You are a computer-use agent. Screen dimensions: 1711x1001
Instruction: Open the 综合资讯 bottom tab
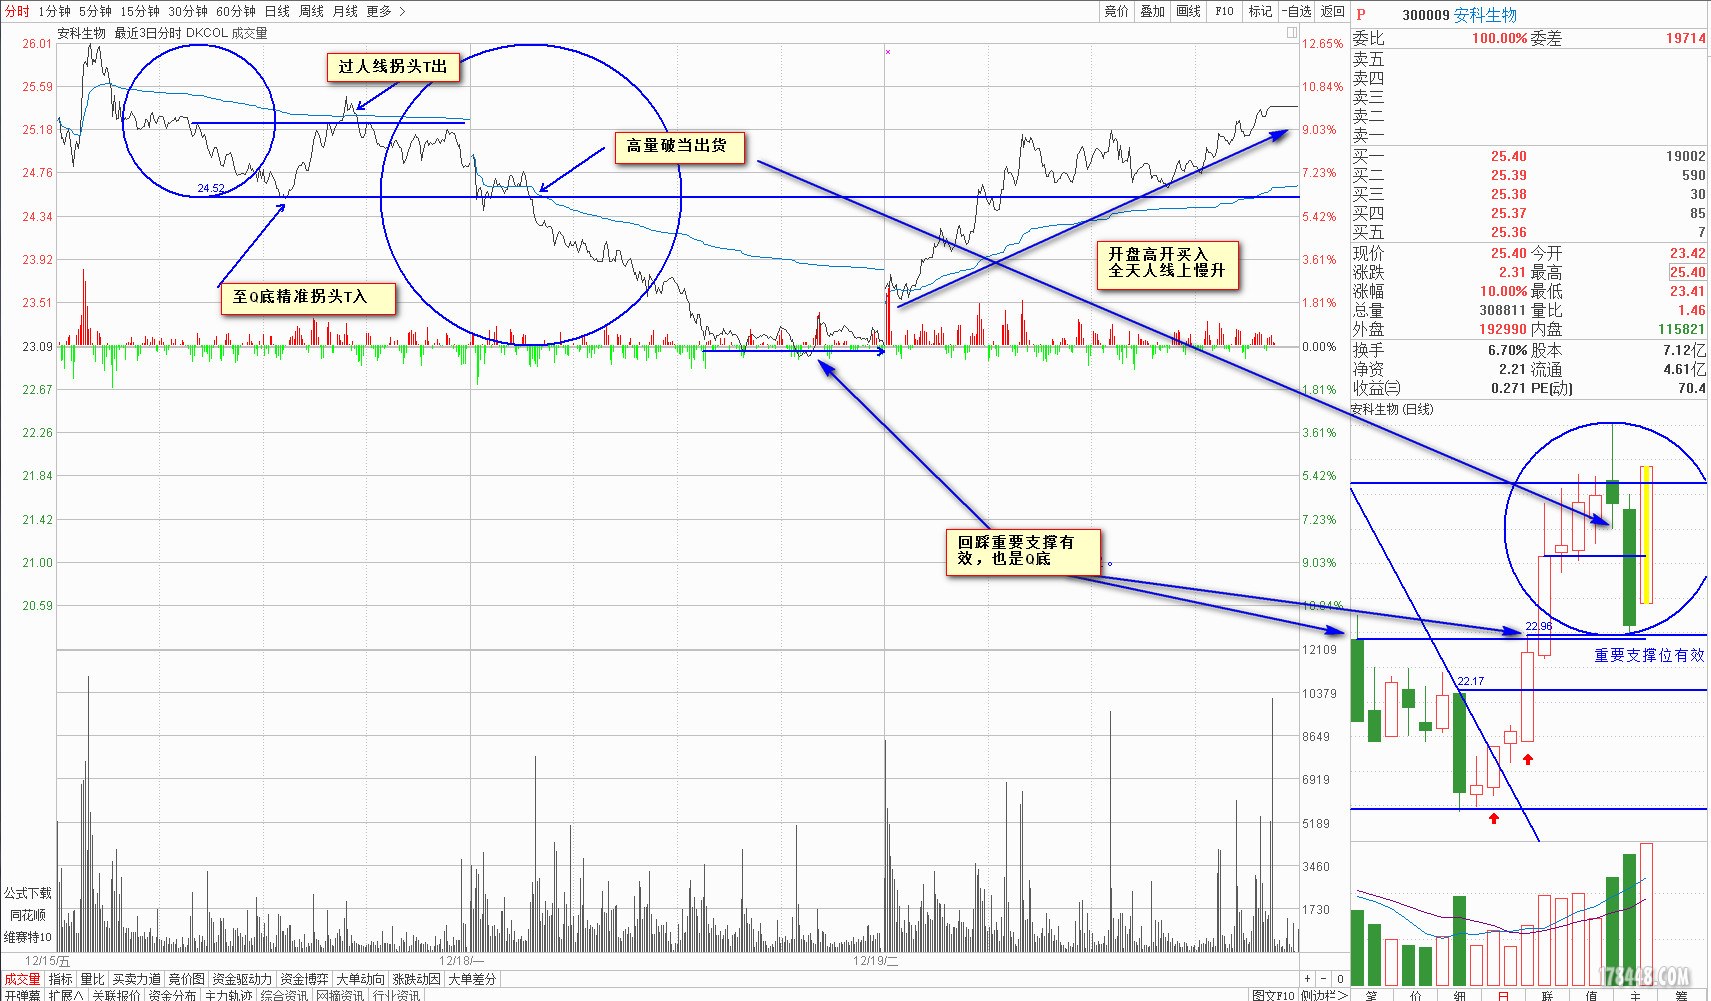point(284,995)
